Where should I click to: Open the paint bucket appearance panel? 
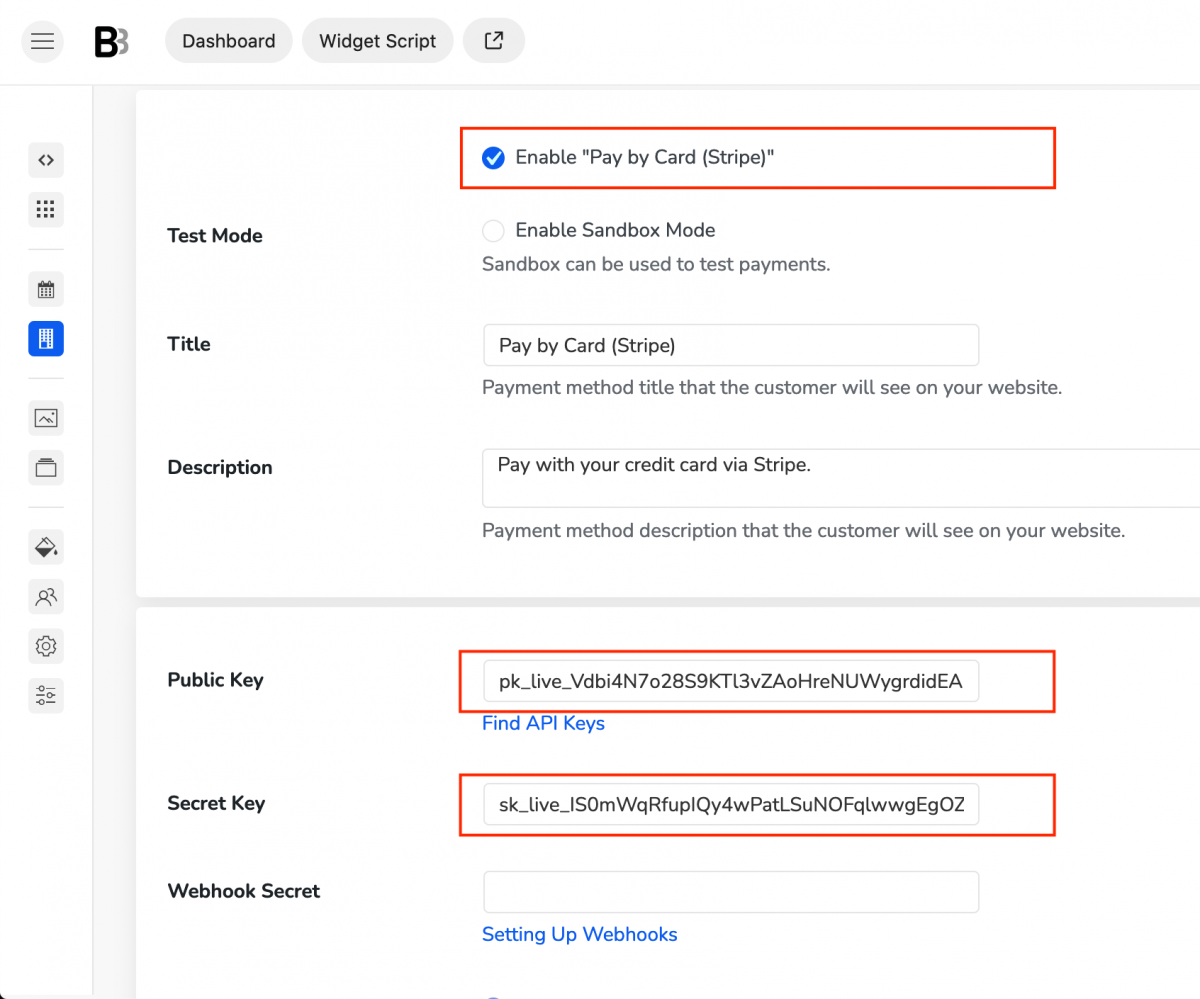[x=46, y=547]
